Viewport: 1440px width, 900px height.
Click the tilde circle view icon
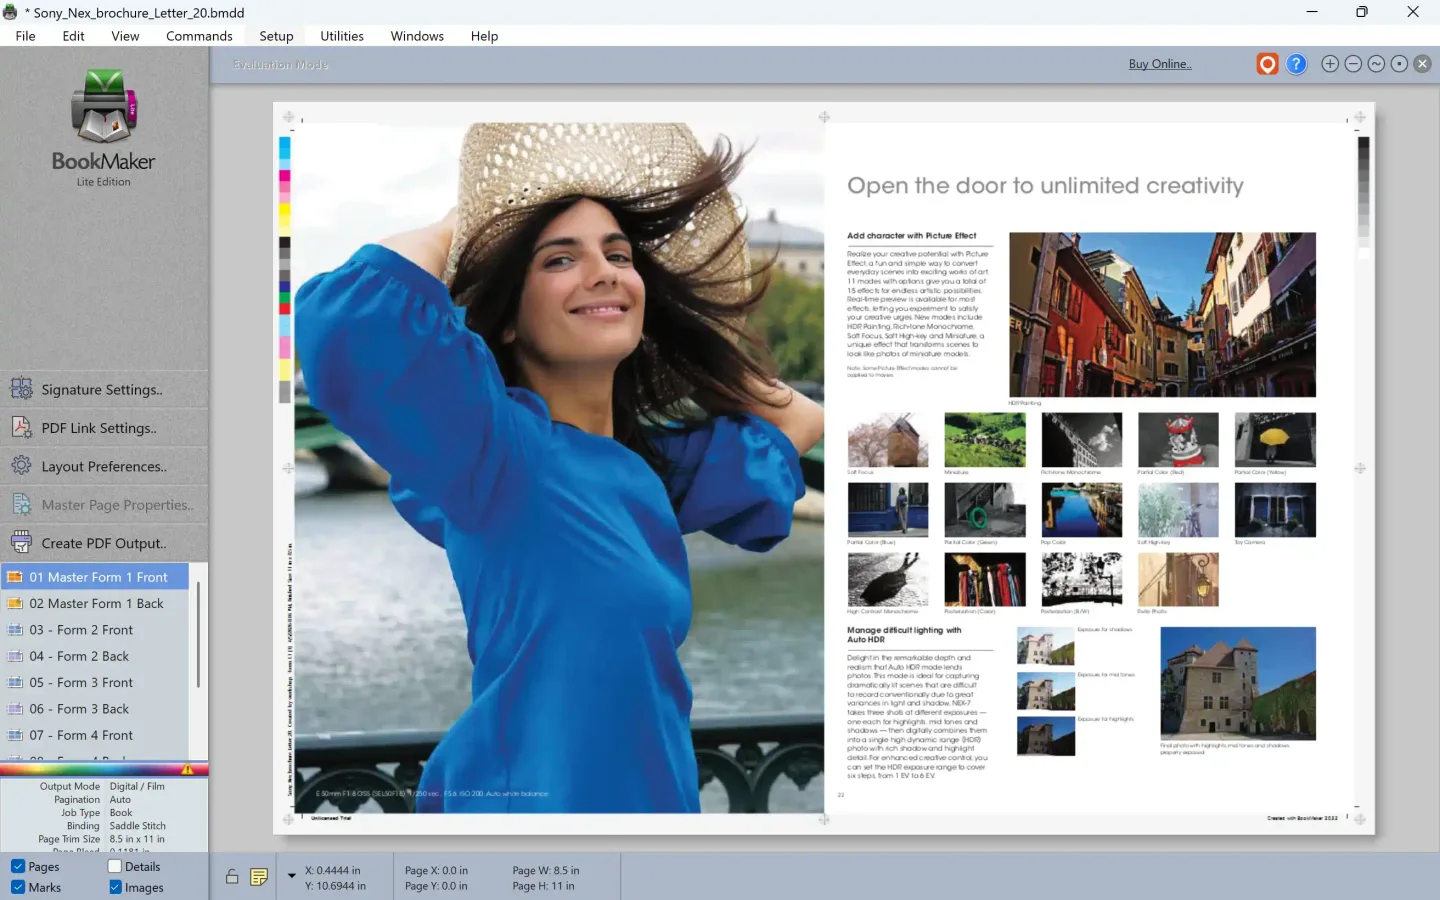tap(1376, 64)
